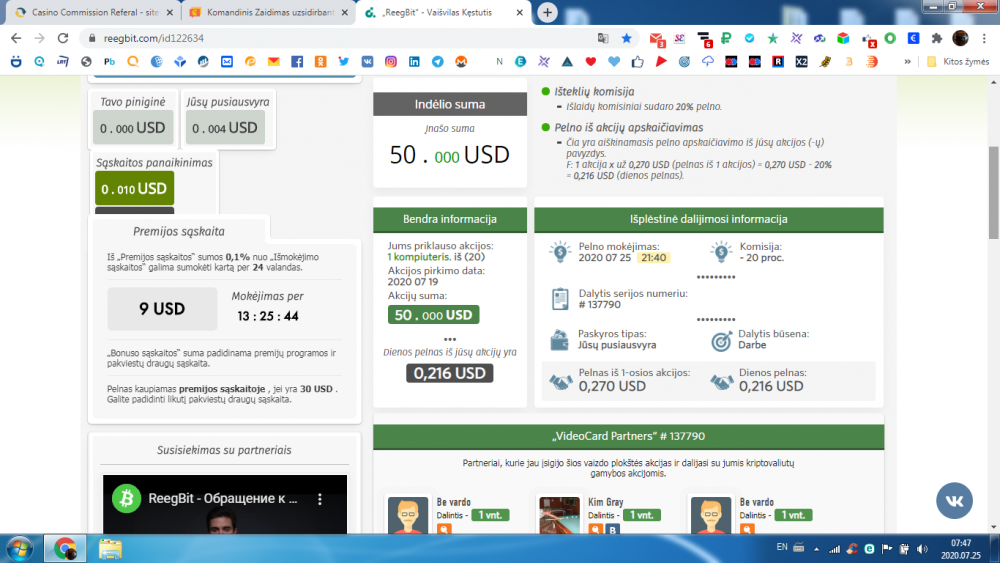Switch to Casino Commission Referal tab
Image resolution: width=1000 pixels, height=563 pixels.
(x=88, y=13)
